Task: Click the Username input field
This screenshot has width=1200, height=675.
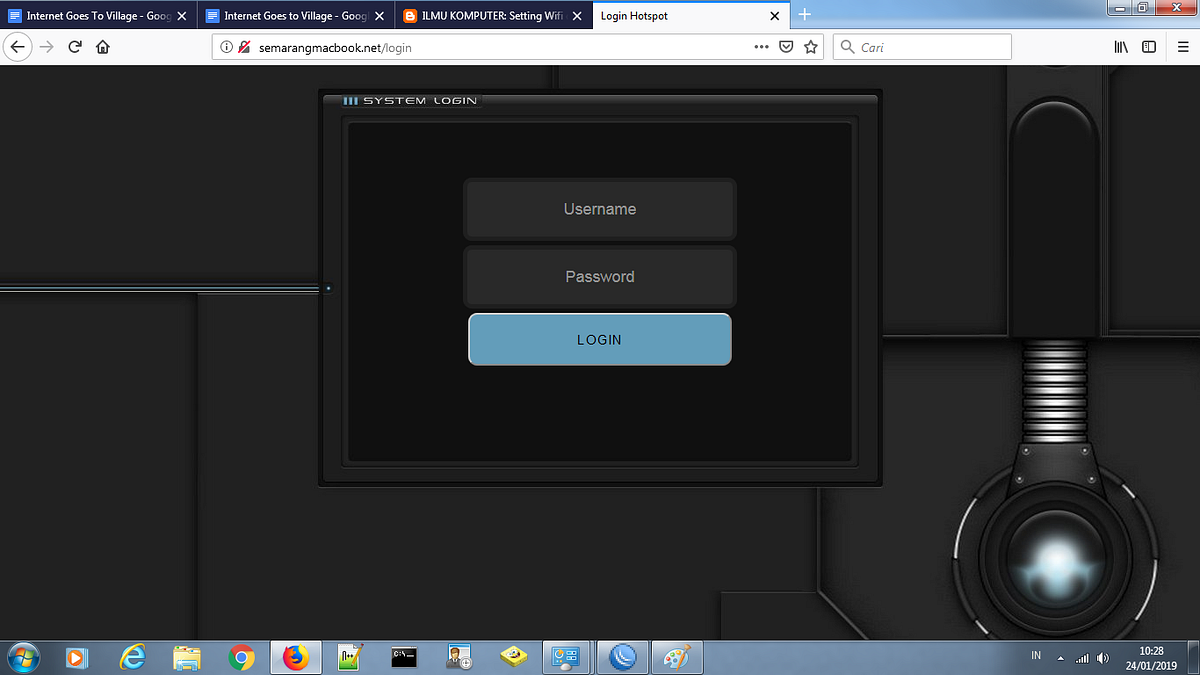Action: [600, 209]
